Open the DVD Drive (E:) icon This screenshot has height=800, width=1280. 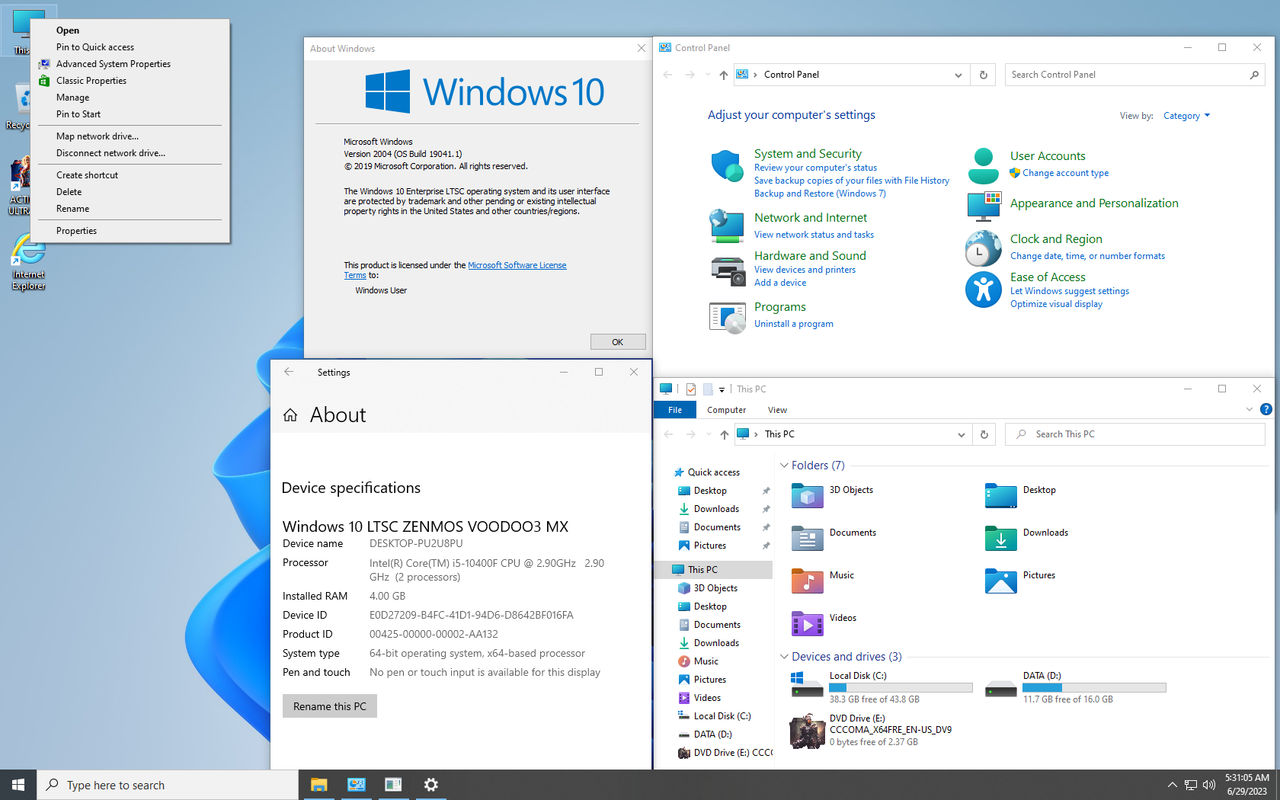pyautogui.click(x=807, y=732)
